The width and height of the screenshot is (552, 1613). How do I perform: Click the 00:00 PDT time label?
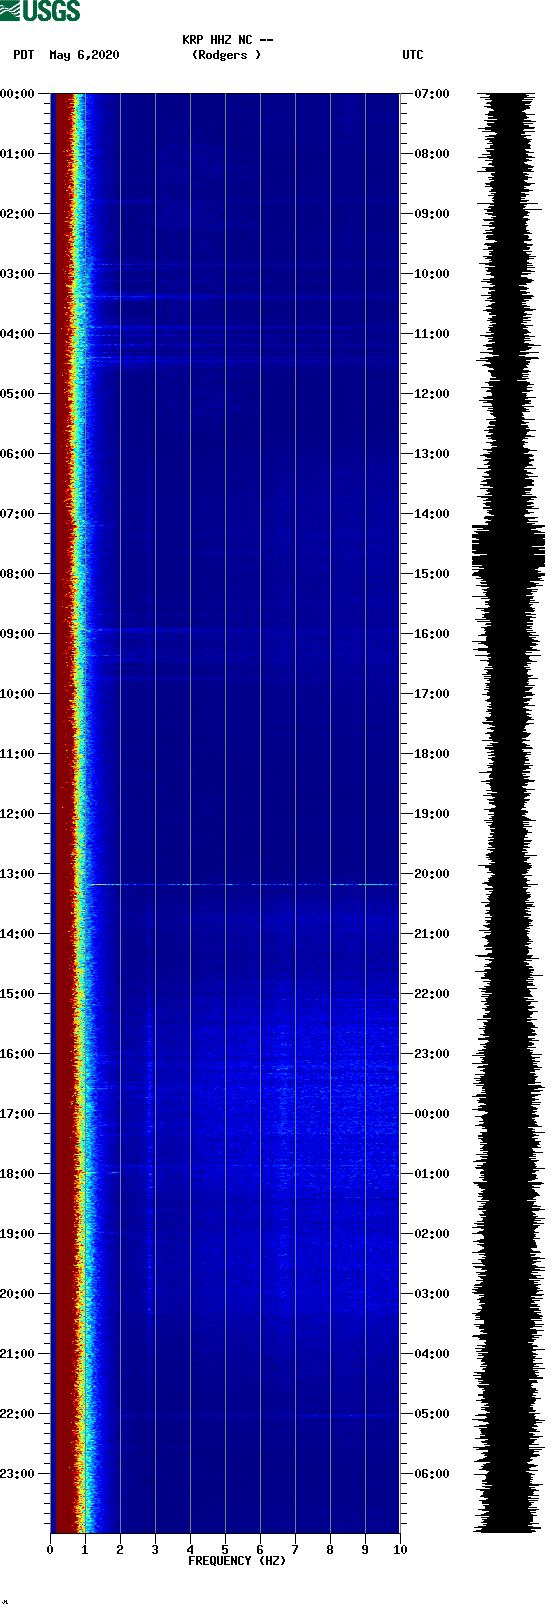tap(17, 94)
